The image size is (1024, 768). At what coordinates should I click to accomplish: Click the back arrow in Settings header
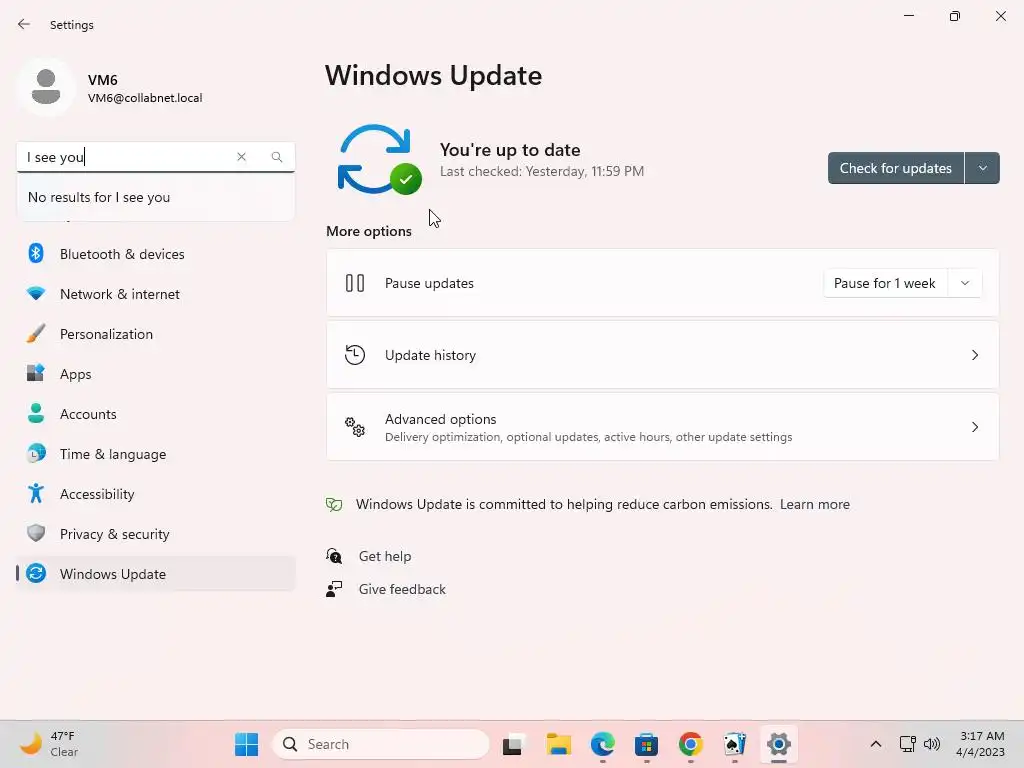24,24
